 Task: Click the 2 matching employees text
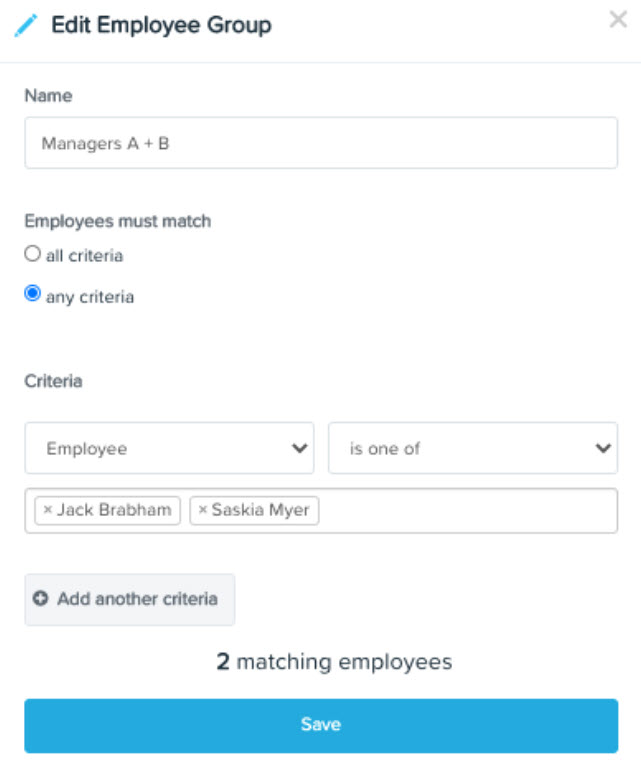tap(334, 662)
